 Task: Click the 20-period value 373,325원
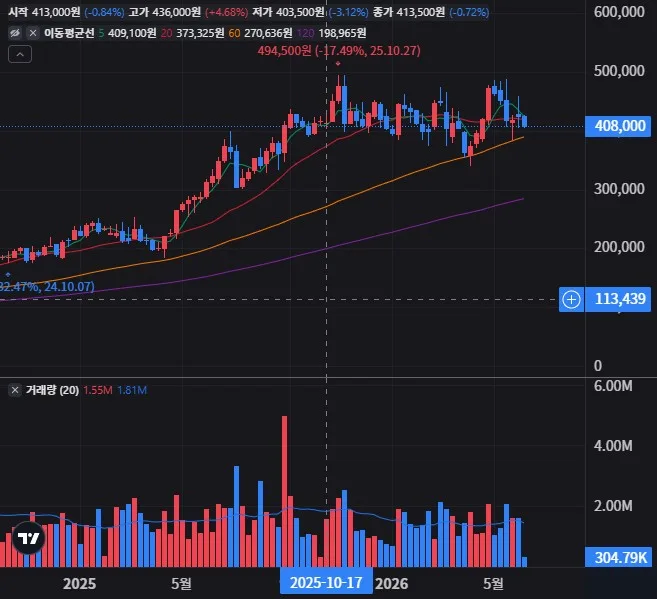(x=200, y=33)
